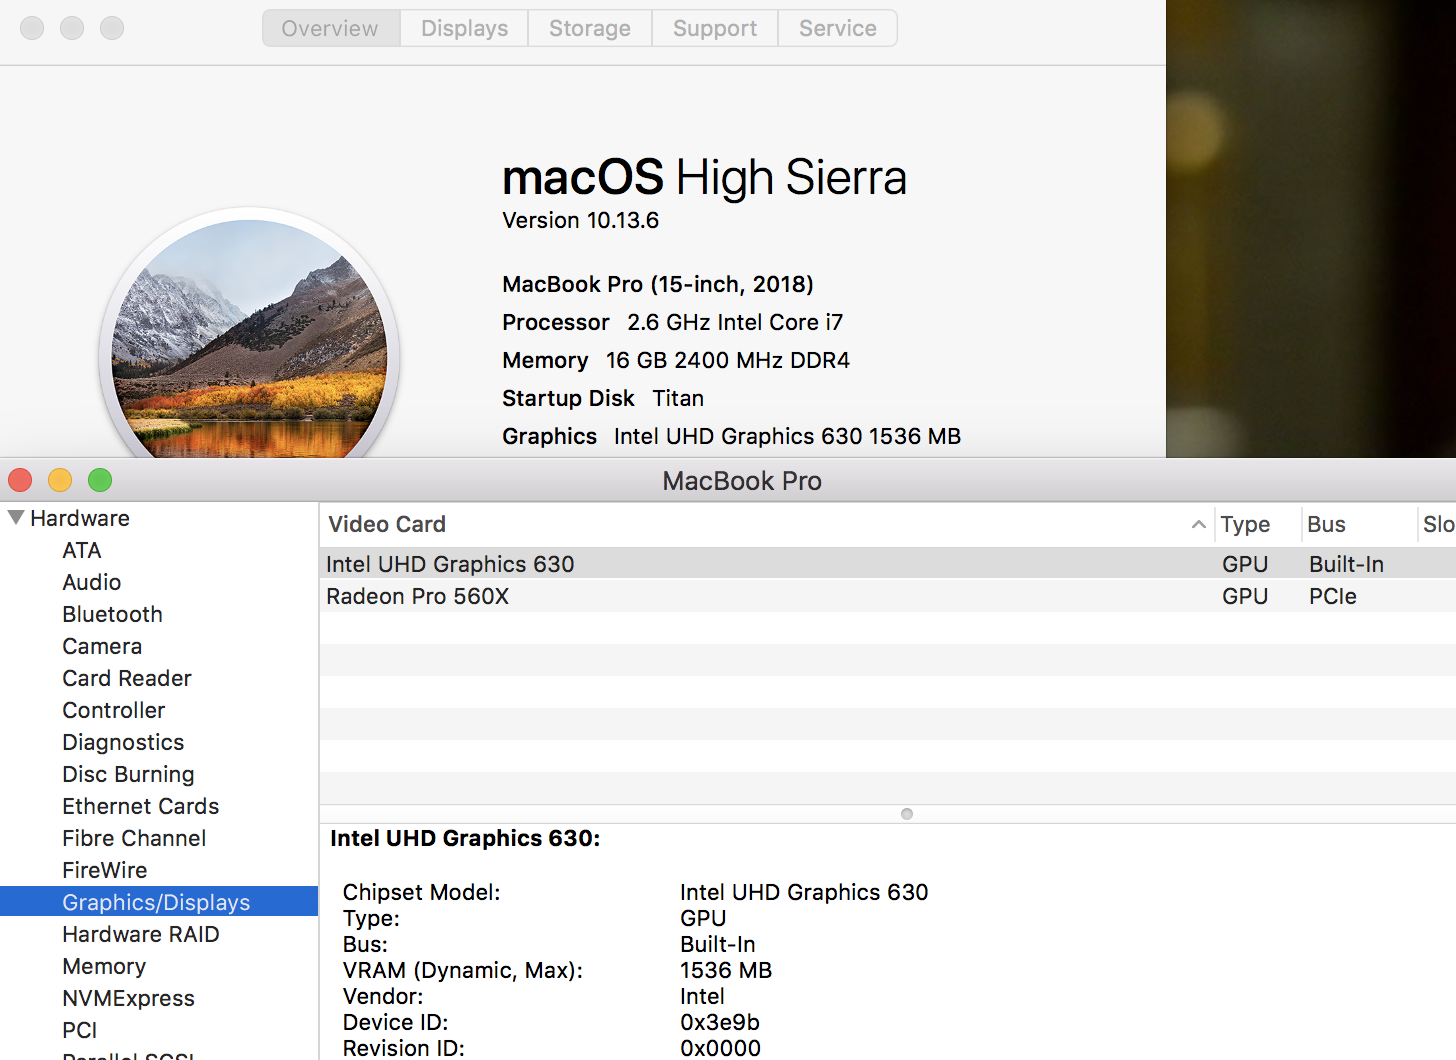
Task: Select Audio in the sidebar
Action: tap(92, 582)
